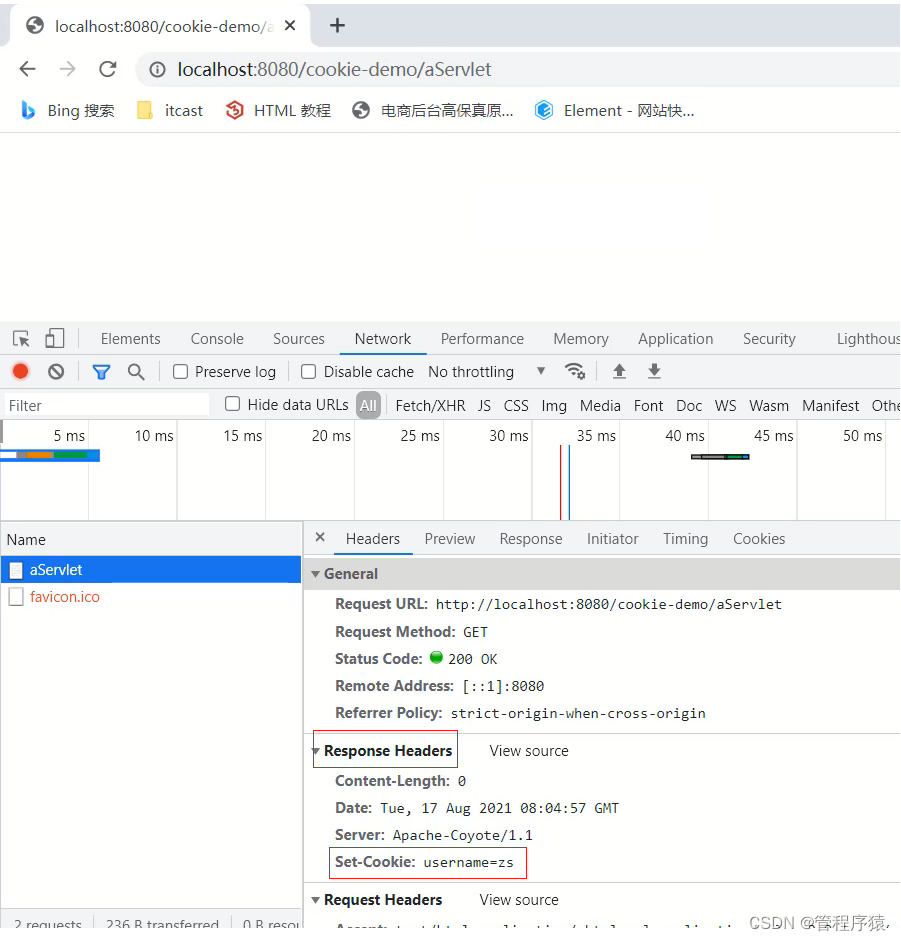Open the HTML 教程 bookmark

pyautogui.click(x=278, y=110)
